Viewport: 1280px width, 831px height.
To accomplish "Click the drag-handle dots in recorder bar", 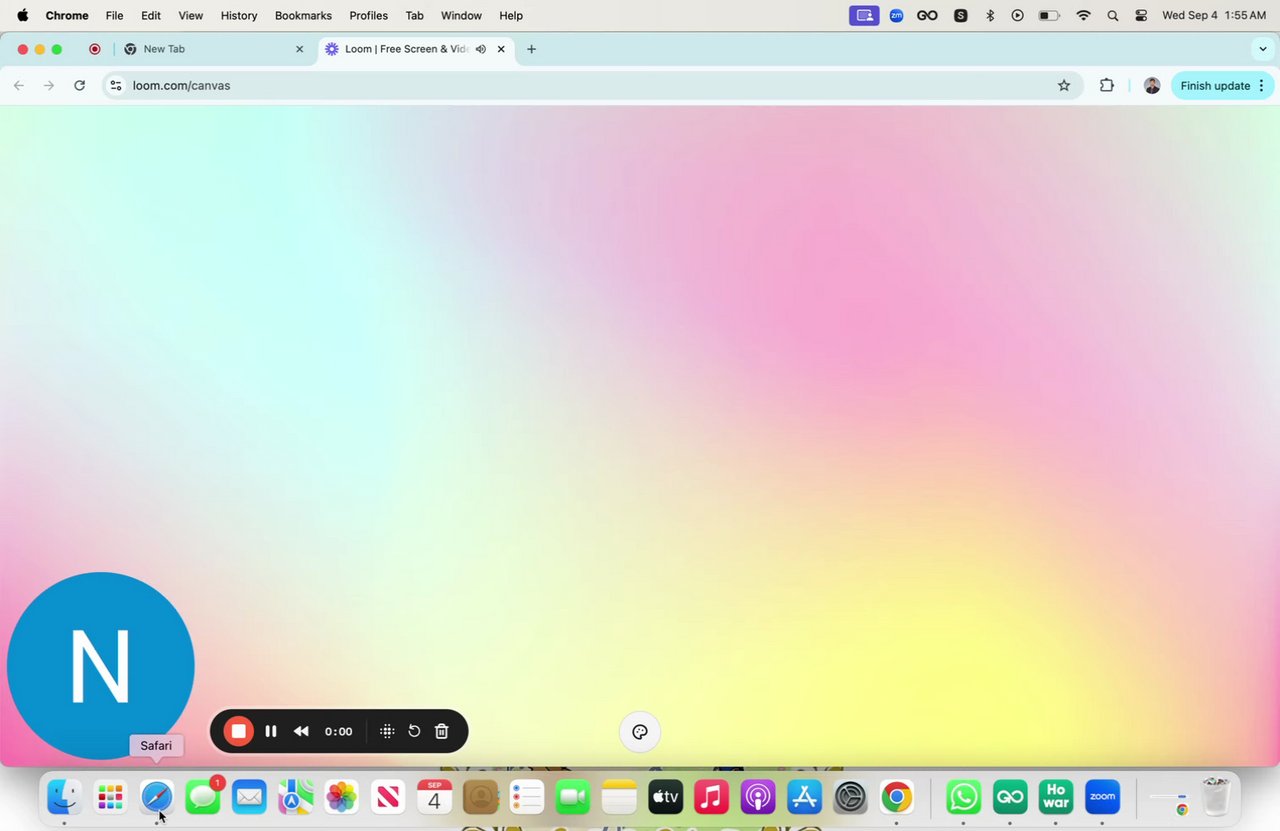I will (x=387, y=731).
